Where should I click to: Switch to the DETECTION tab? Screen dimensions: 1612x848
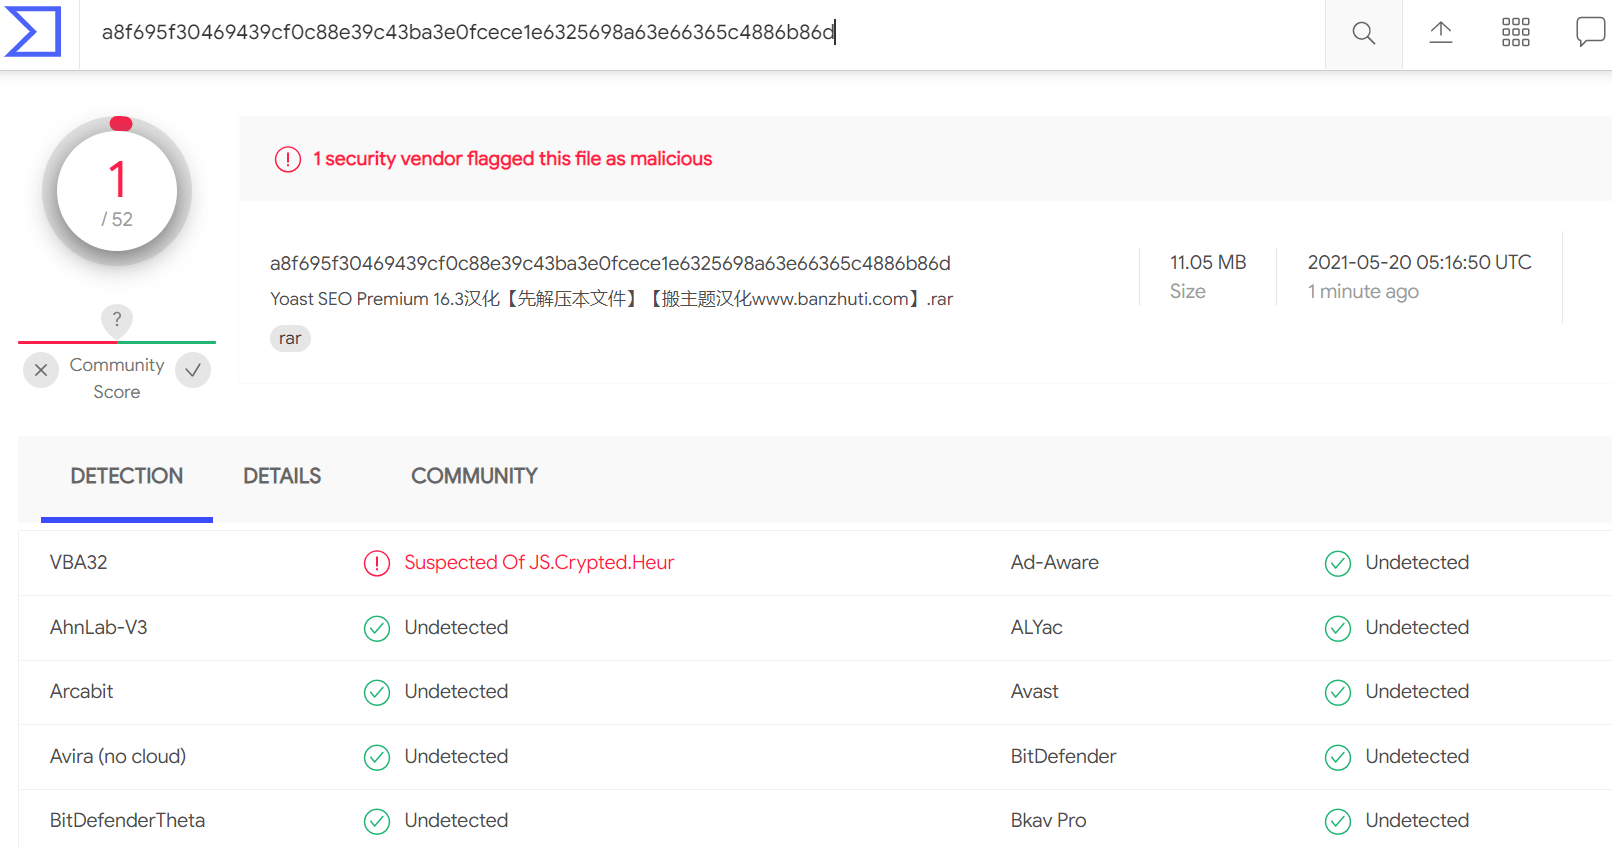[127, 476]
